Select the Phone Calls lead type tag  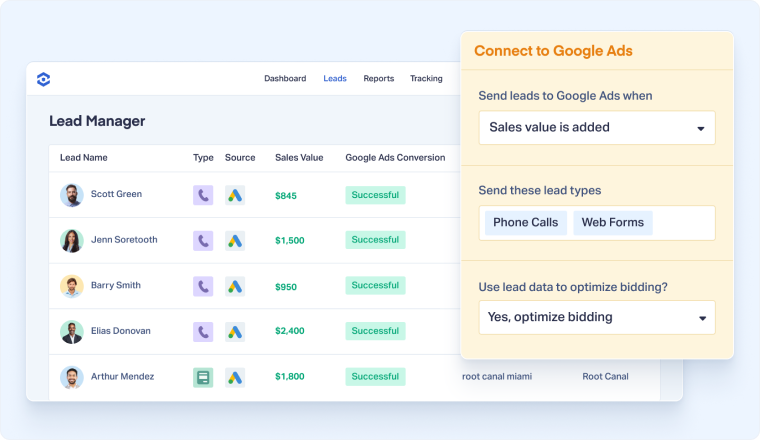525,223
